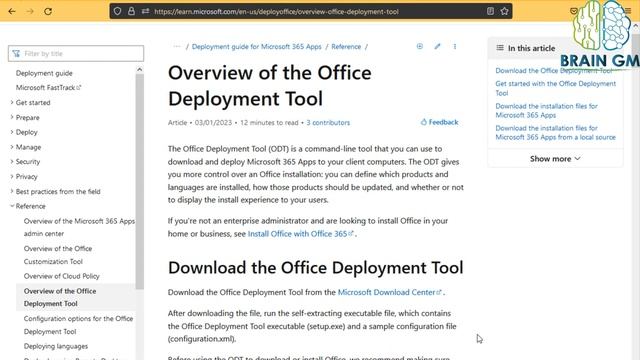Open the vertical three-dot more actions menu
Screen dimensions: 640x360
click(455, 47)
